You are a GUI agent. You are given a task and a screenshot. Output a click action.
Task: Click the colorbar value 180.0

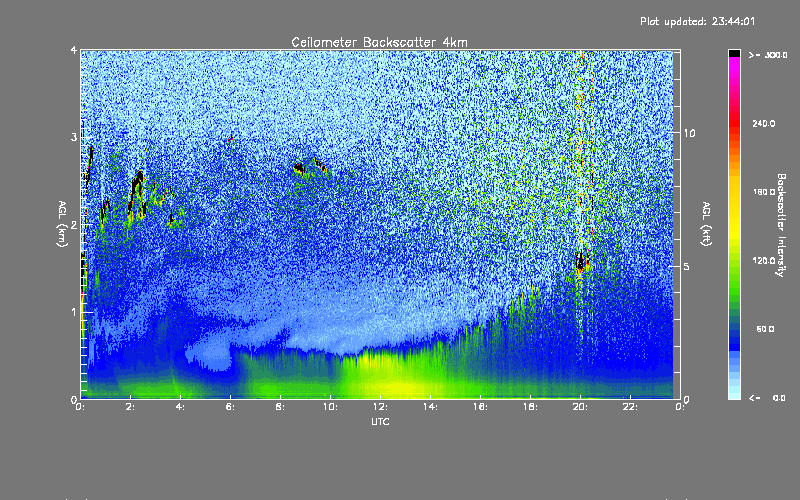click(x=763, y=192)
